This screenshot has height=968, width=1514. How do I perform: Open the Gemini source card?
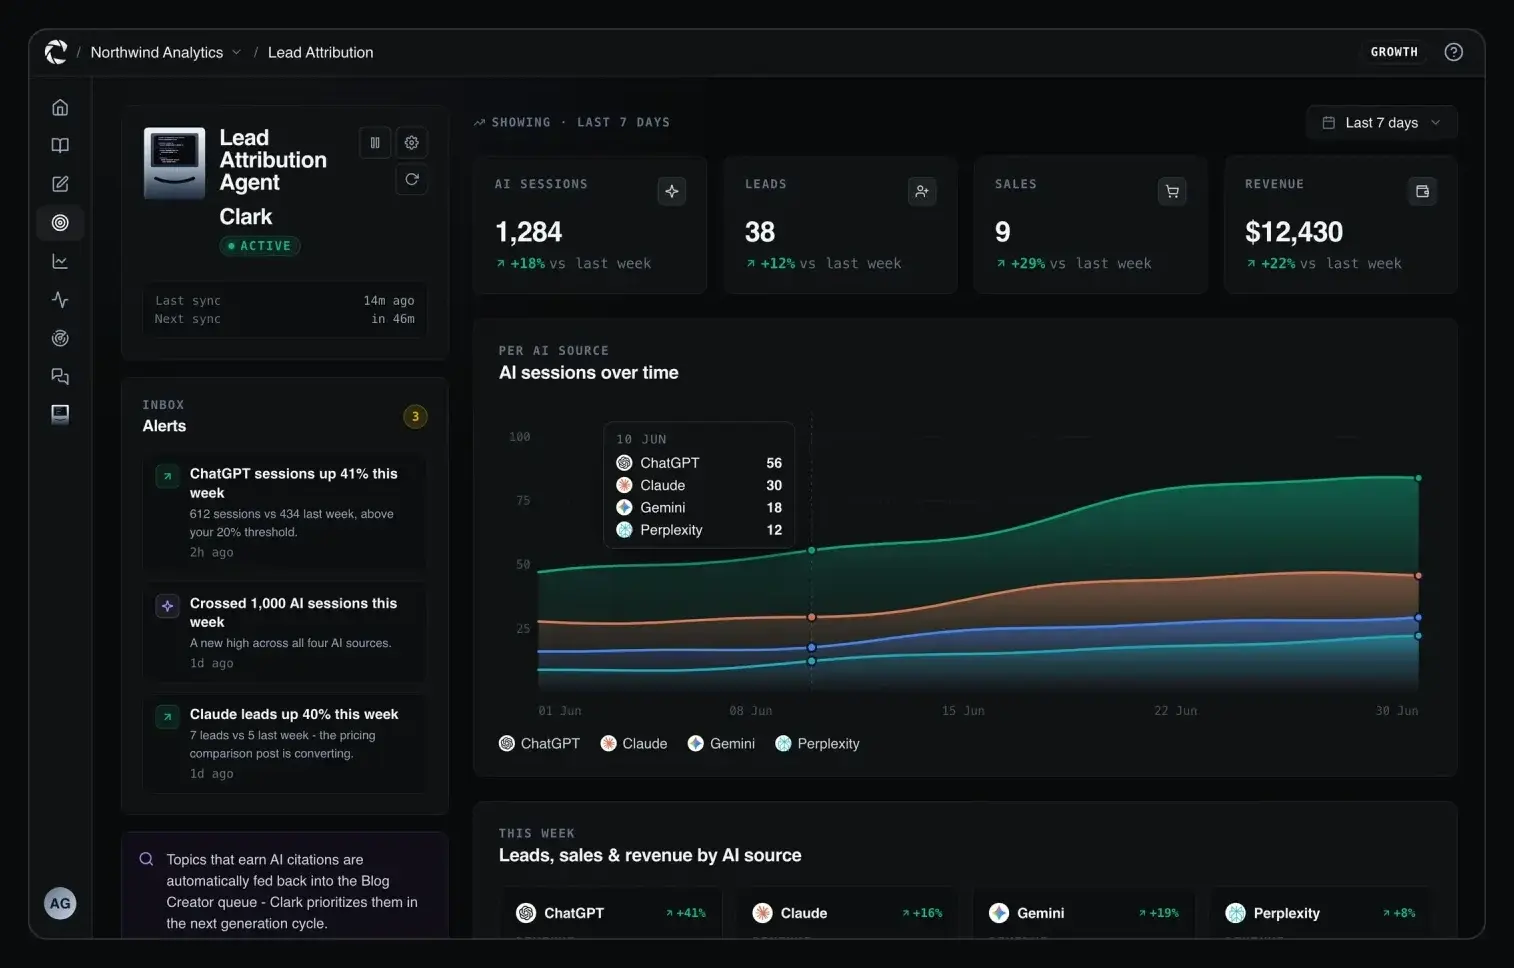[1084, 913]
